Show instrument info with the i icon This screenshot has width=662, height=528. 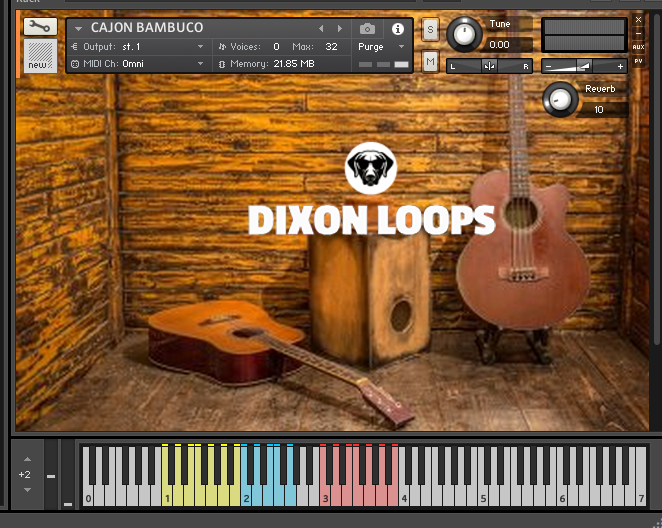(x=398, y=28)
